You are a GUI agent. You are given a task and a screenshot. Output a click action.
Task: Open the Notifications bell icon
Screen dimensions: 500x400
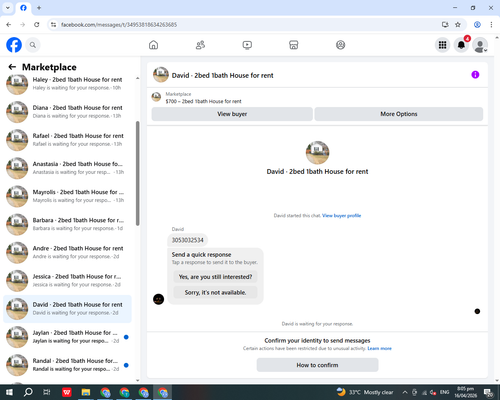click(461, 45)
